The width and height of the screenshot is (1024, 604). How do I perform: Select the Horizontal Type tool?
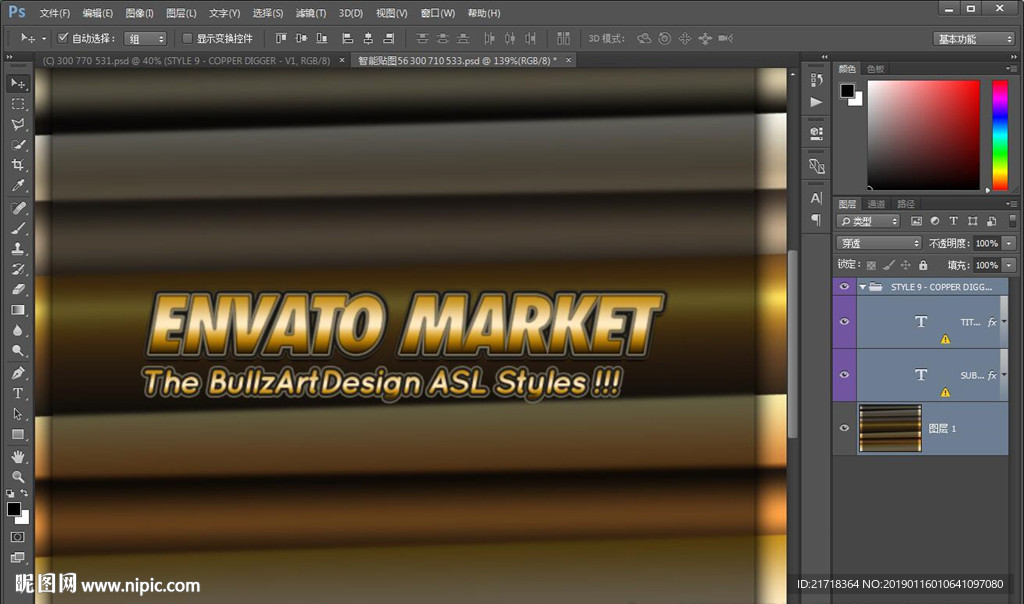pos(18,393)
